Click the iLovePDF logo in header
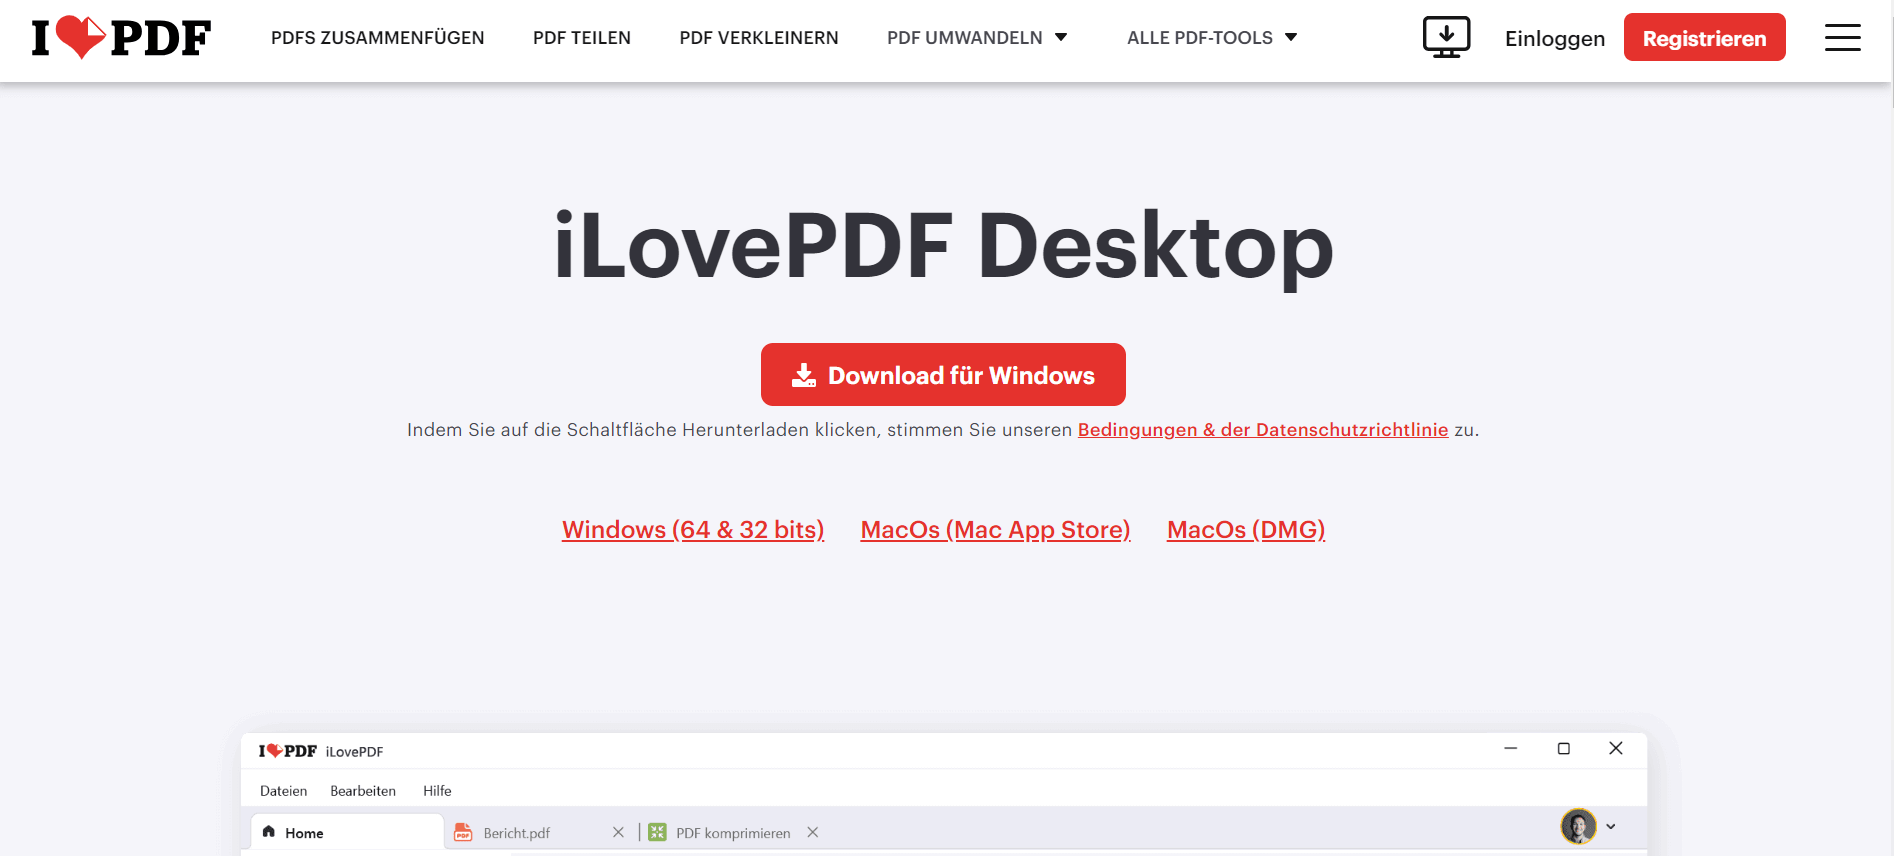The height and width of the screenshot is (856, 1894). point(121,38)
